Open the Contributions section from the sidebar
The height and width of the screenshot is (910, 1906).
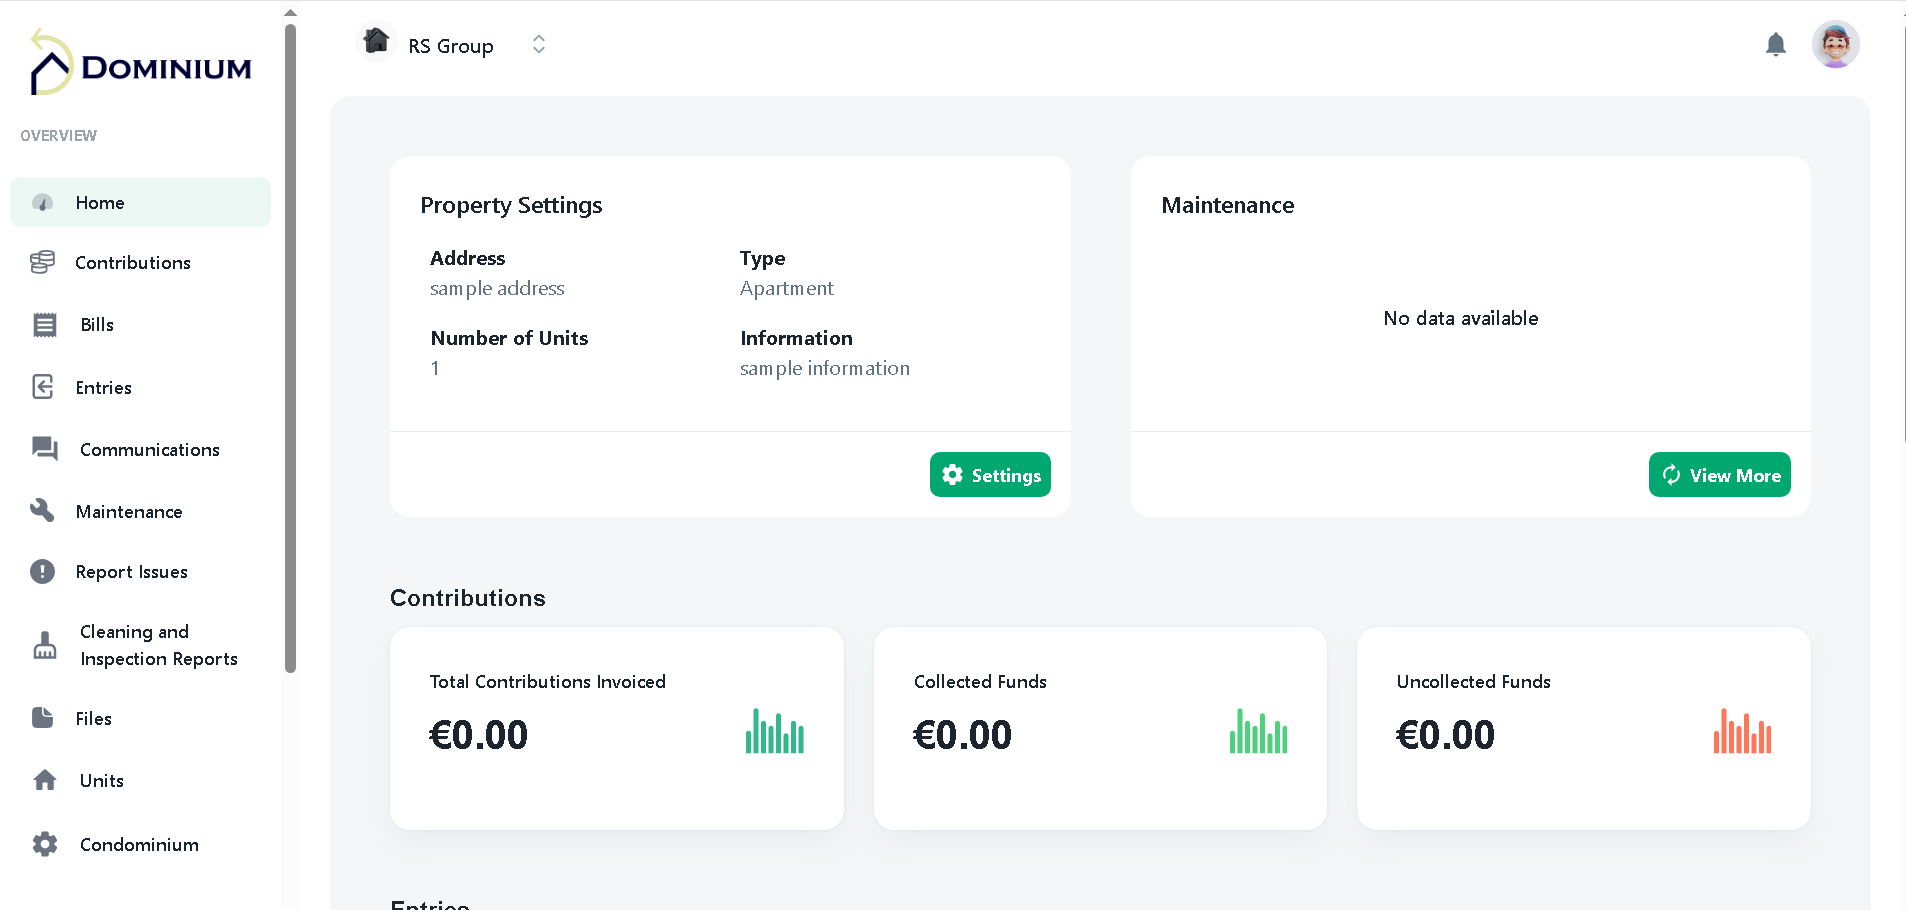point(43,262)
